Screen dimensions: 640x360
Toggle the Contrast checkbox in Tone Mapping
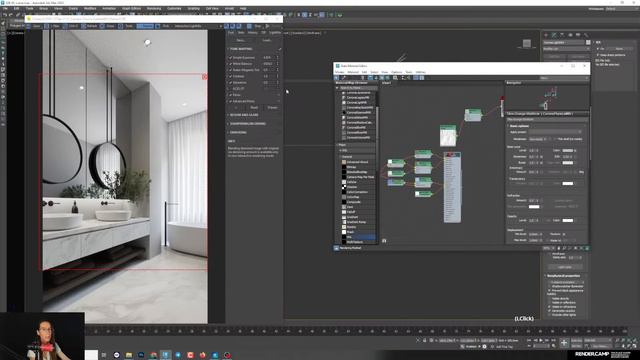click(x=231, y=76)
